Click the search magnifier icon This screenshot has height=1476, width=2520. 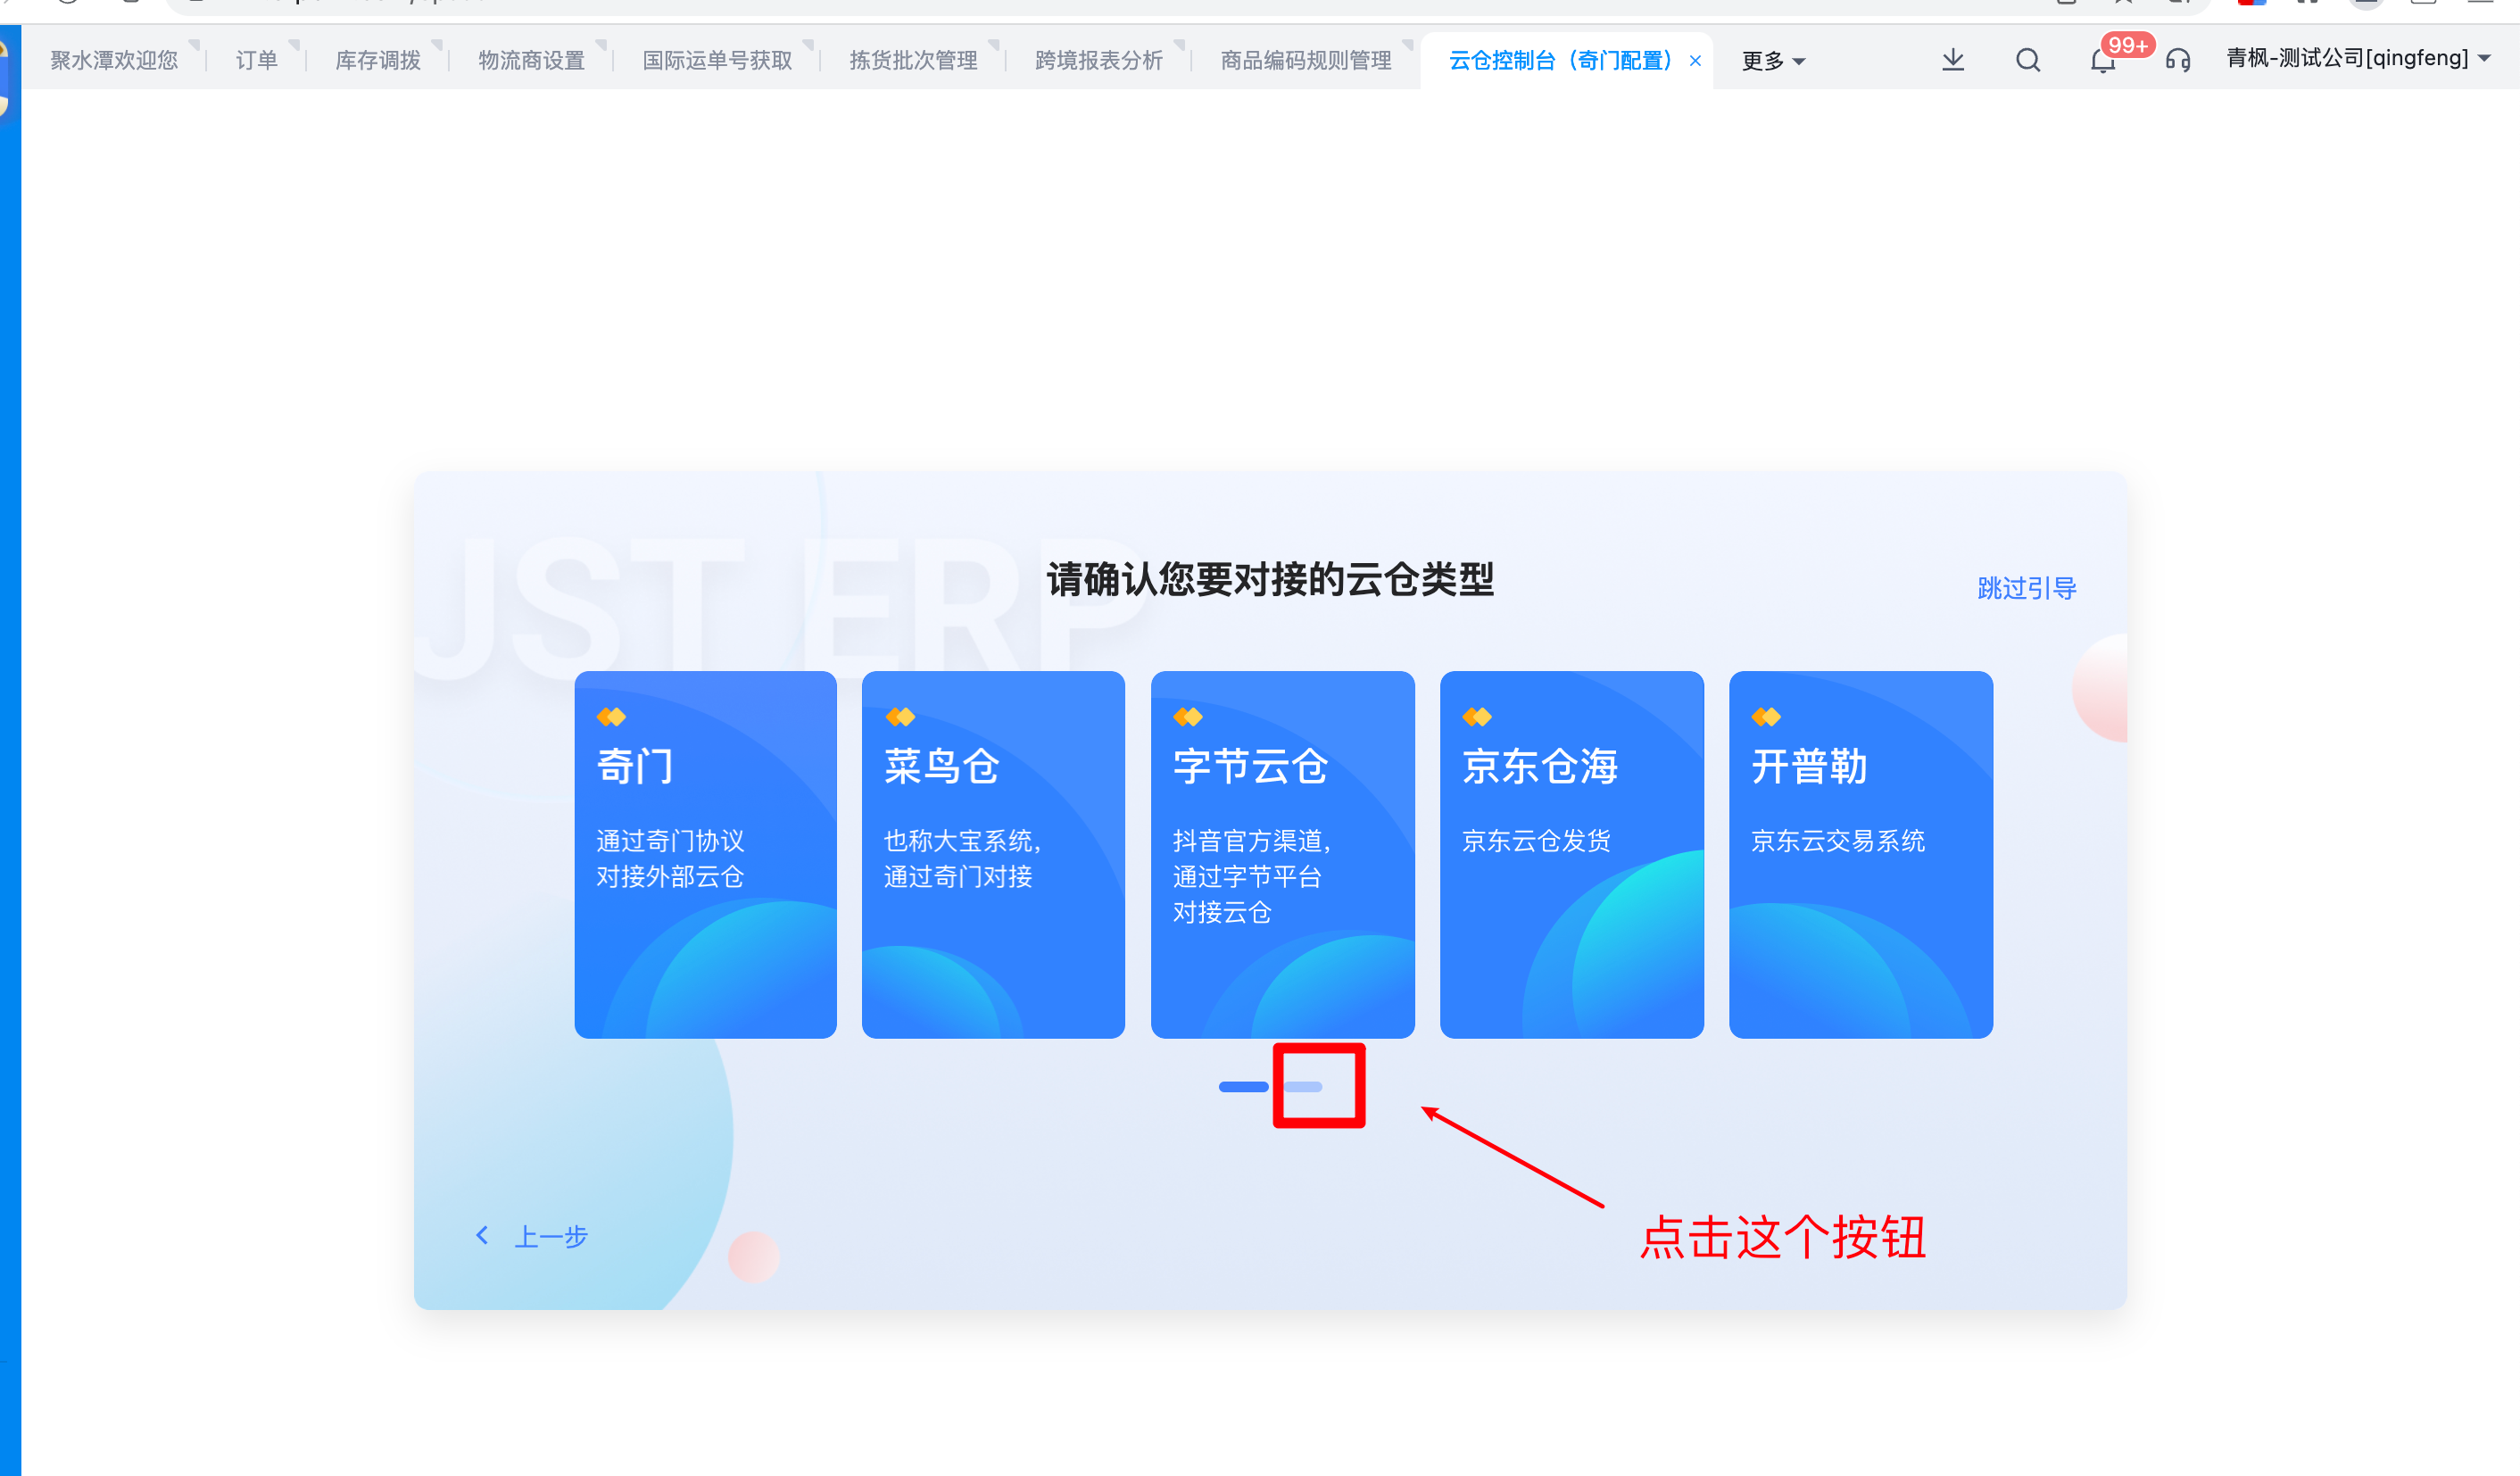(x=2028, y=60)
